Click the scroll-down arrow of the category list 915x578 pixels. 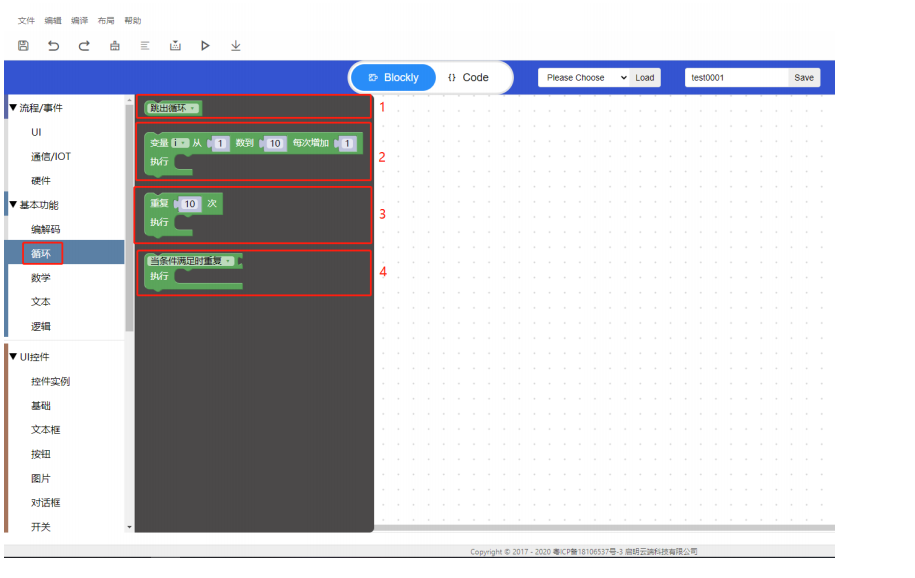(130, 527)
